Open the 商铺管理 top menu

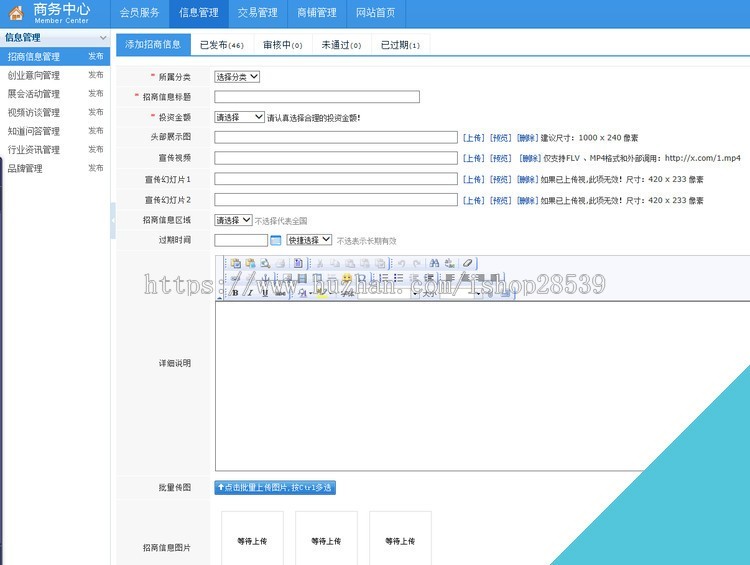[317, 13]
